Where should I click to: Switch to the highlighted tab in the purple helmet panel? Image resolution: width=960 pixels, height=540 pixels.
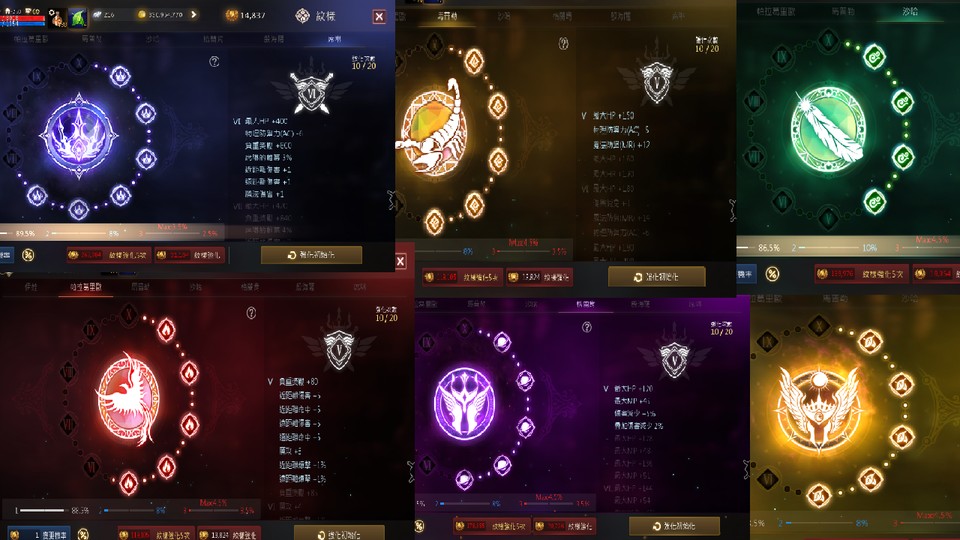[585, 304]
